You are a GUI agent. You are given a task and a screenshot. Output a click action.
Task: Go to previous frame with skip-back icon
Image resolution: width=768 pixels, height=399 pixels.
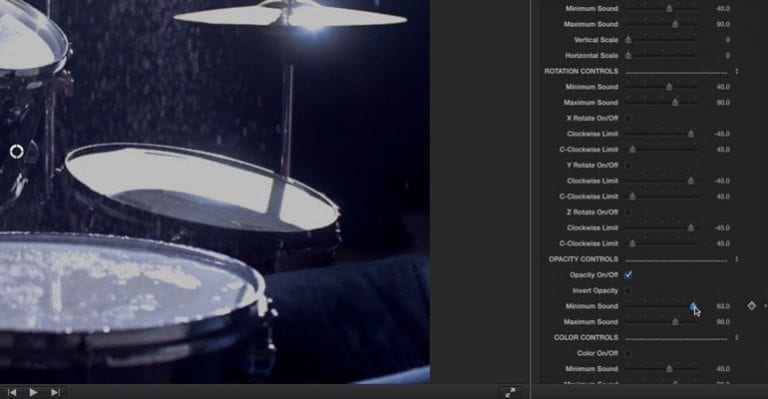click(12, 392)
